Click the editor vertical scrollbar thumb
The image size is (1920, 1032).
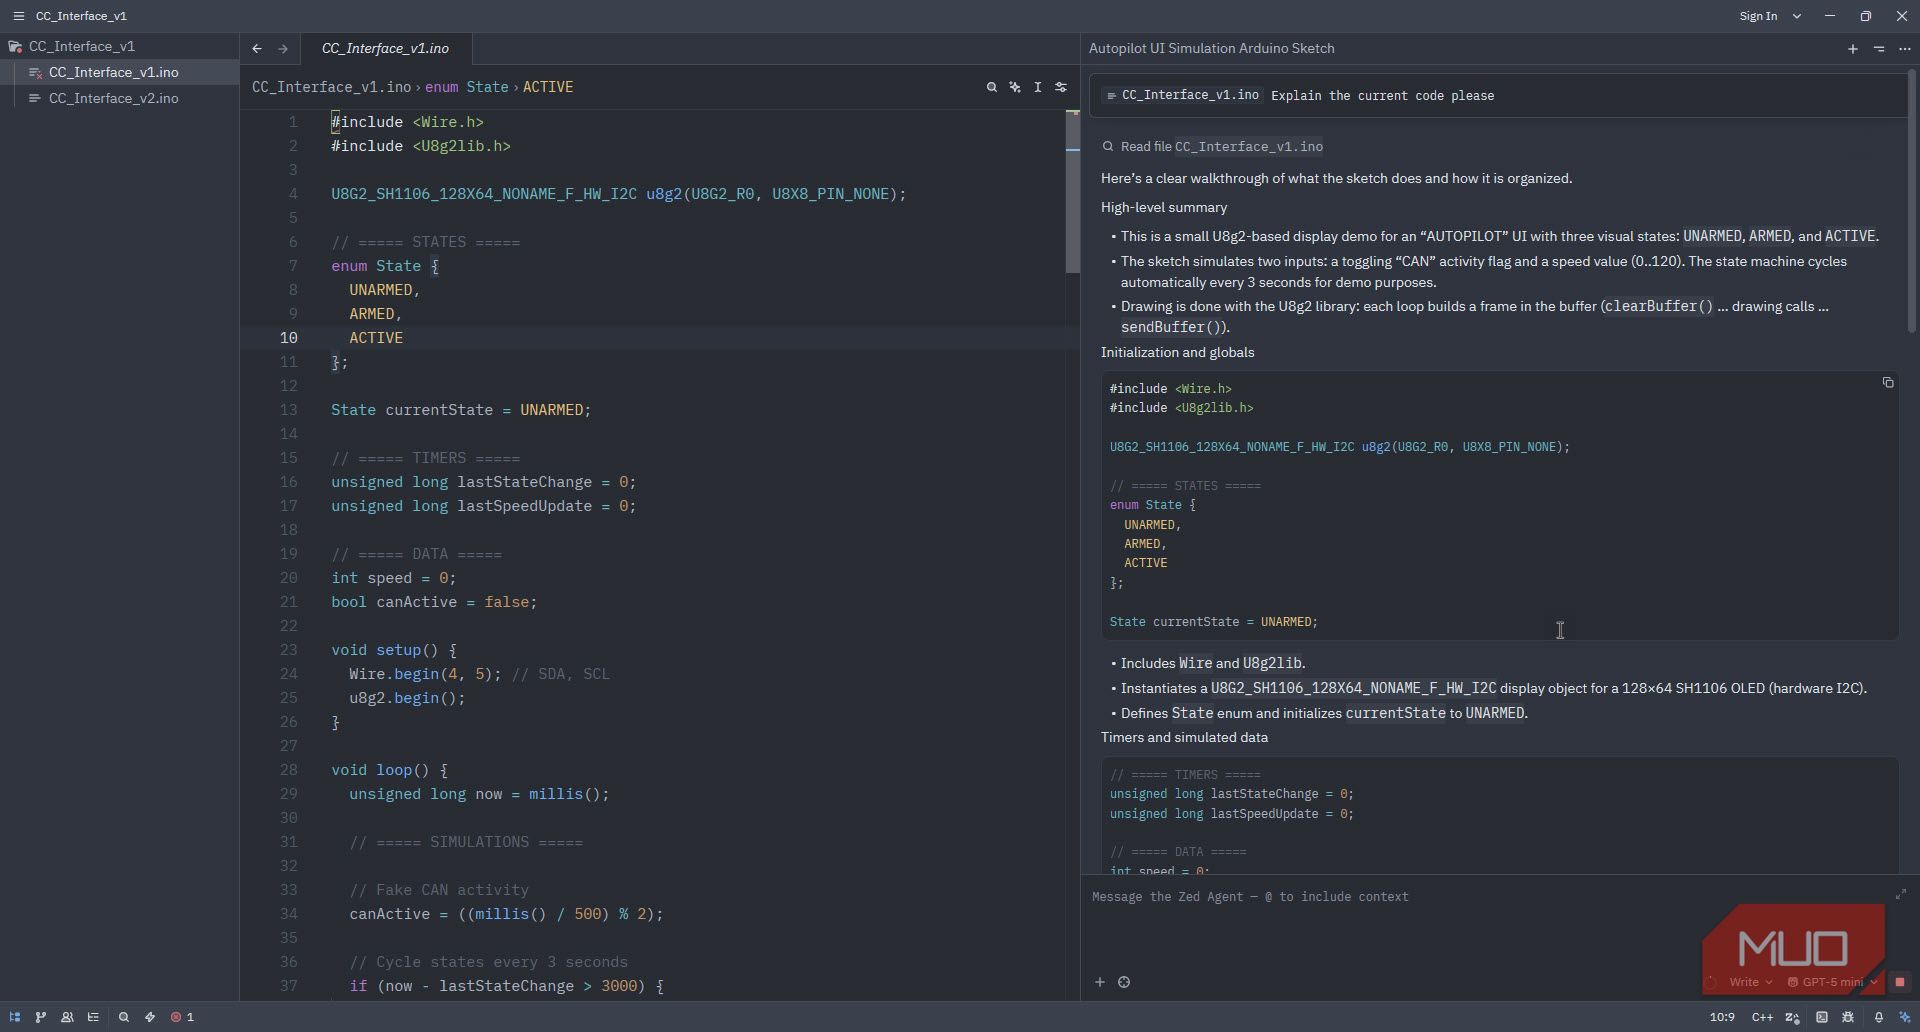coord(1072,192)
